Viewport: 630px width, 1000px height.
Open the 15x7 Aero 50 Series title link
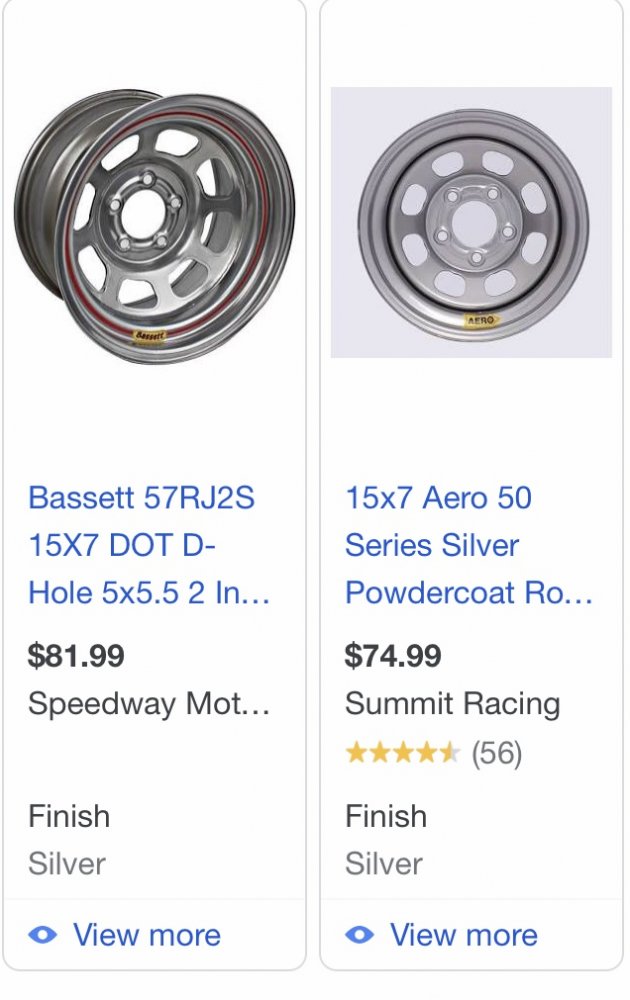point(469,545)
